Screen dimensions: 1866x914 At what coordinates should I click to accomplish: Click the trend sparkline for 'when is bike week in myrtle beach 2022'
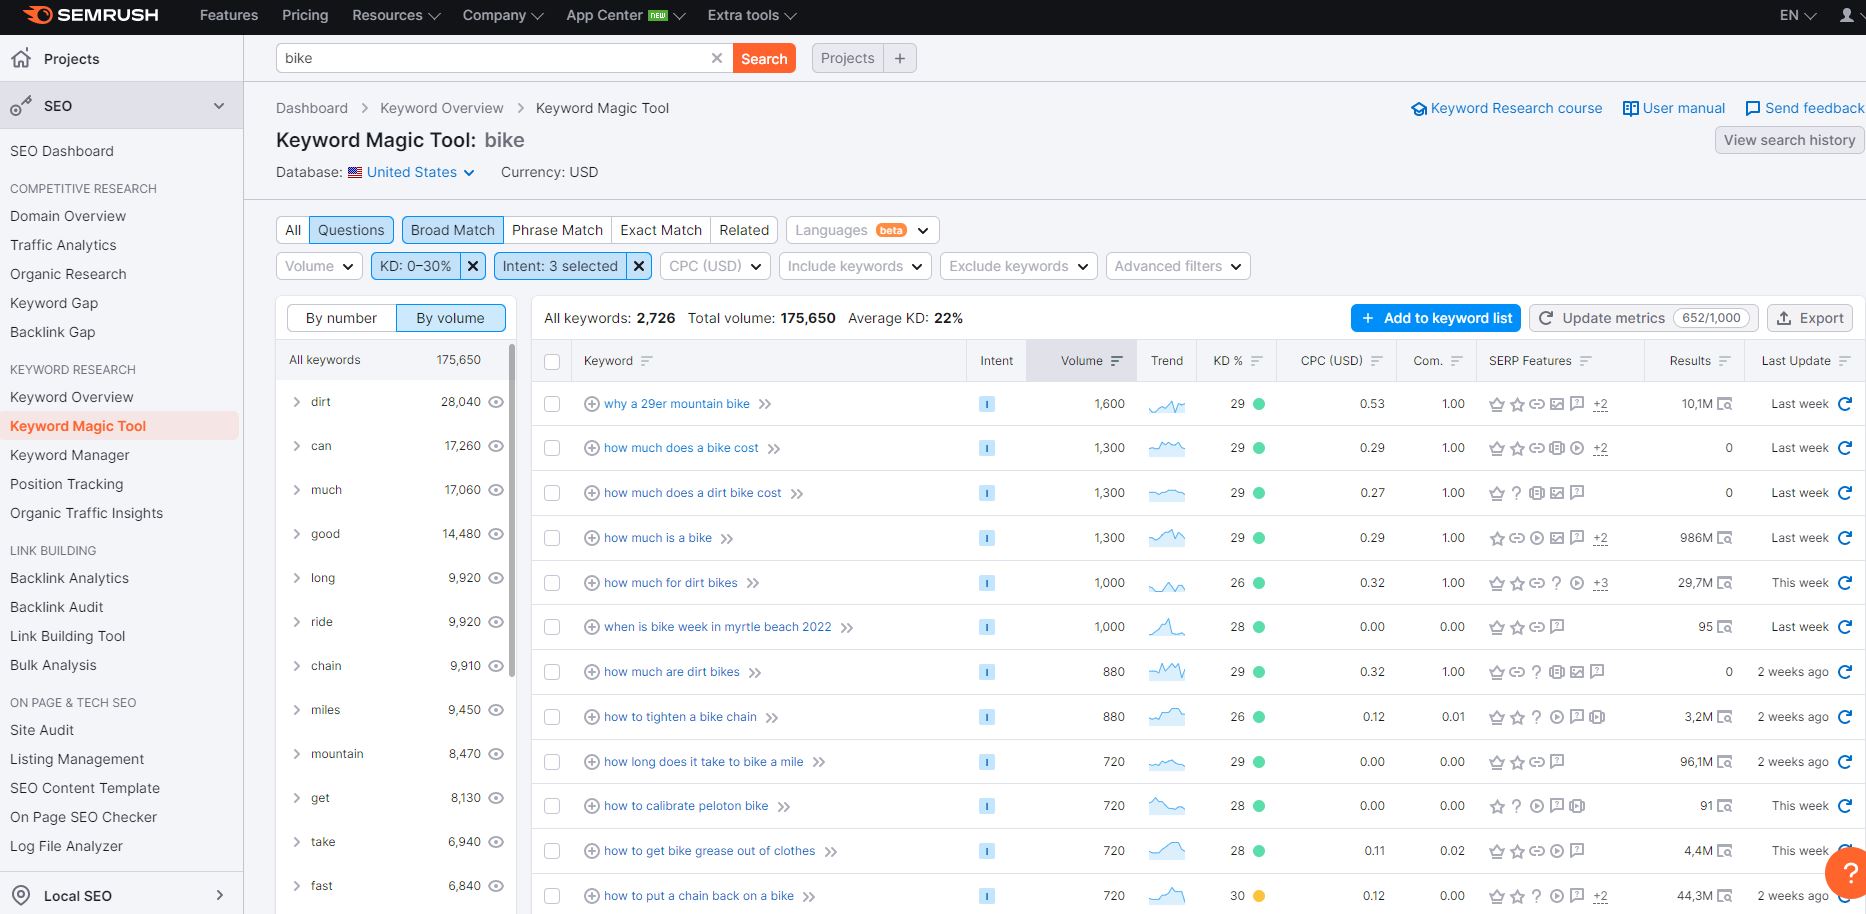[x=1166, y=627]
